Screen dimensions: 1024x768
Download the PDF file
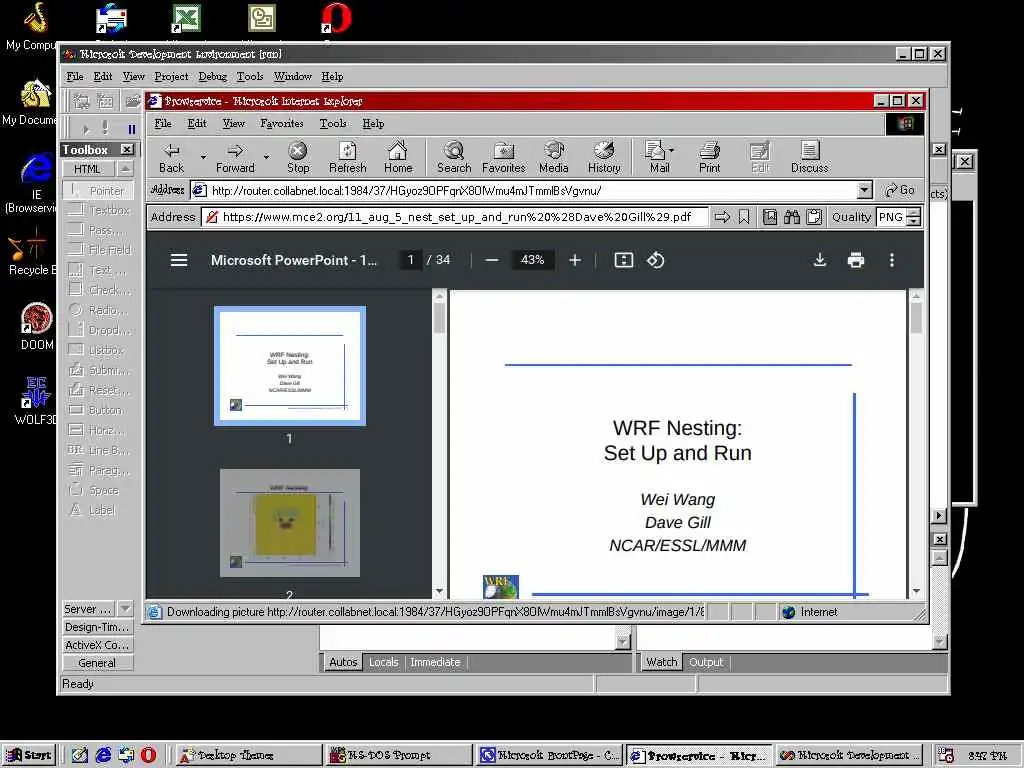tap(820, 261)
